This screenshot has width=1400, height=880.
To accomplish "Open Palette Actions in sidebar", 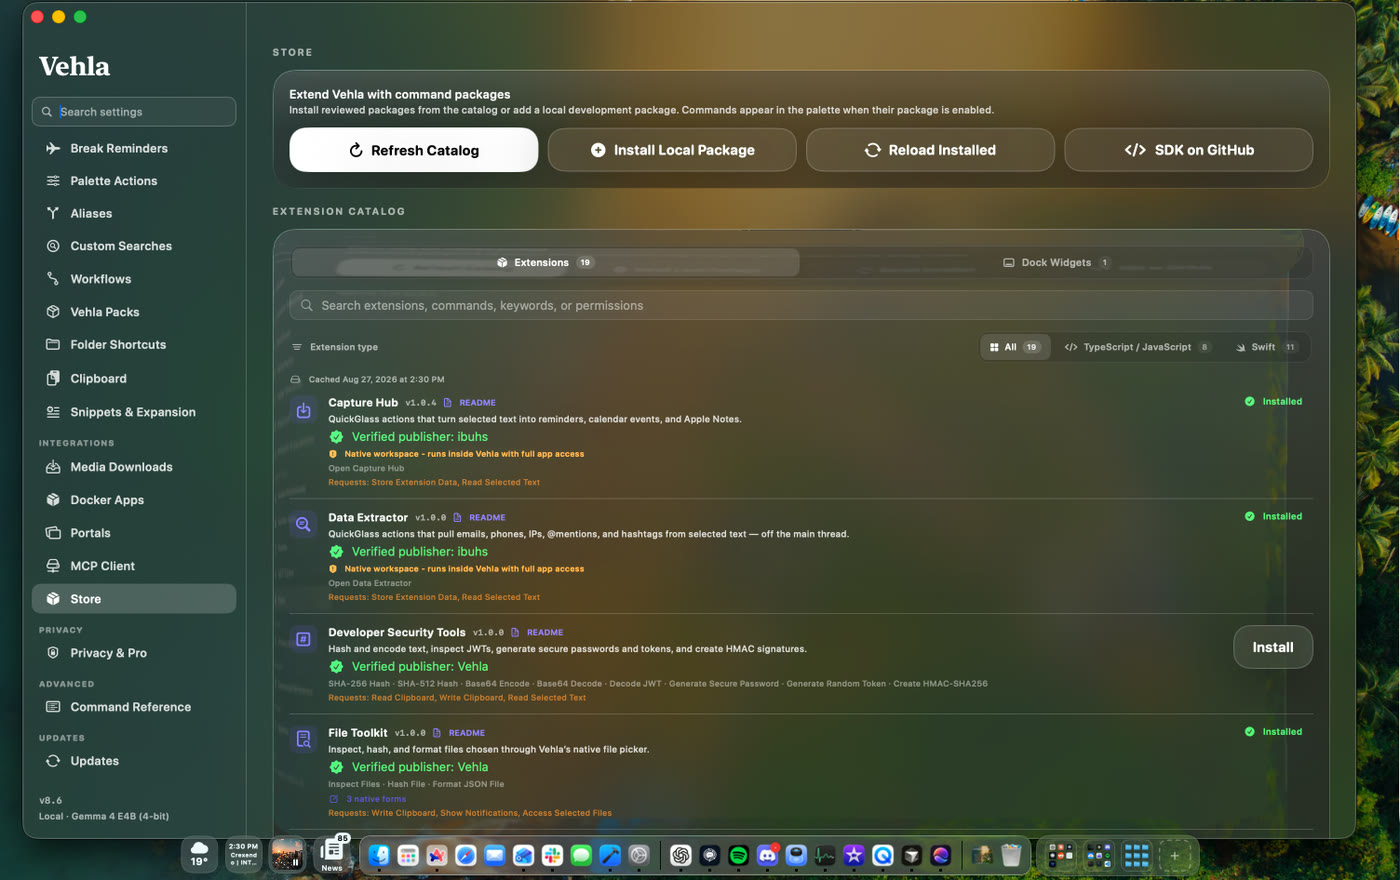I will 134,181.
